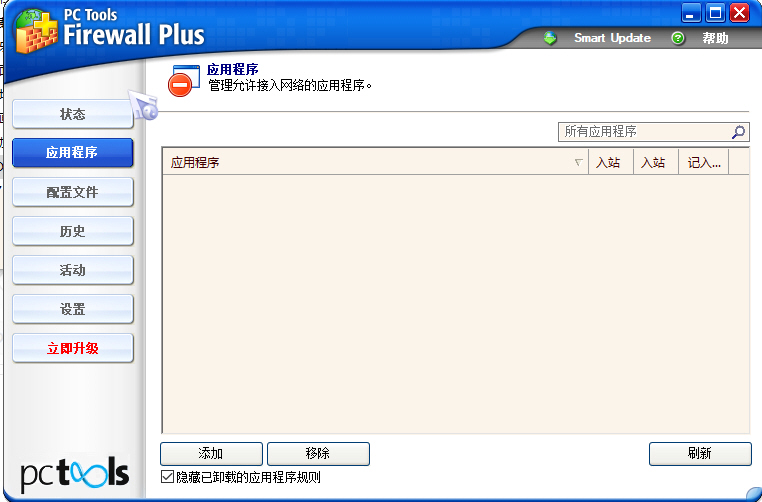The image size is (762, 502).
Task: Open Smart Update
Action: point(612,38)
